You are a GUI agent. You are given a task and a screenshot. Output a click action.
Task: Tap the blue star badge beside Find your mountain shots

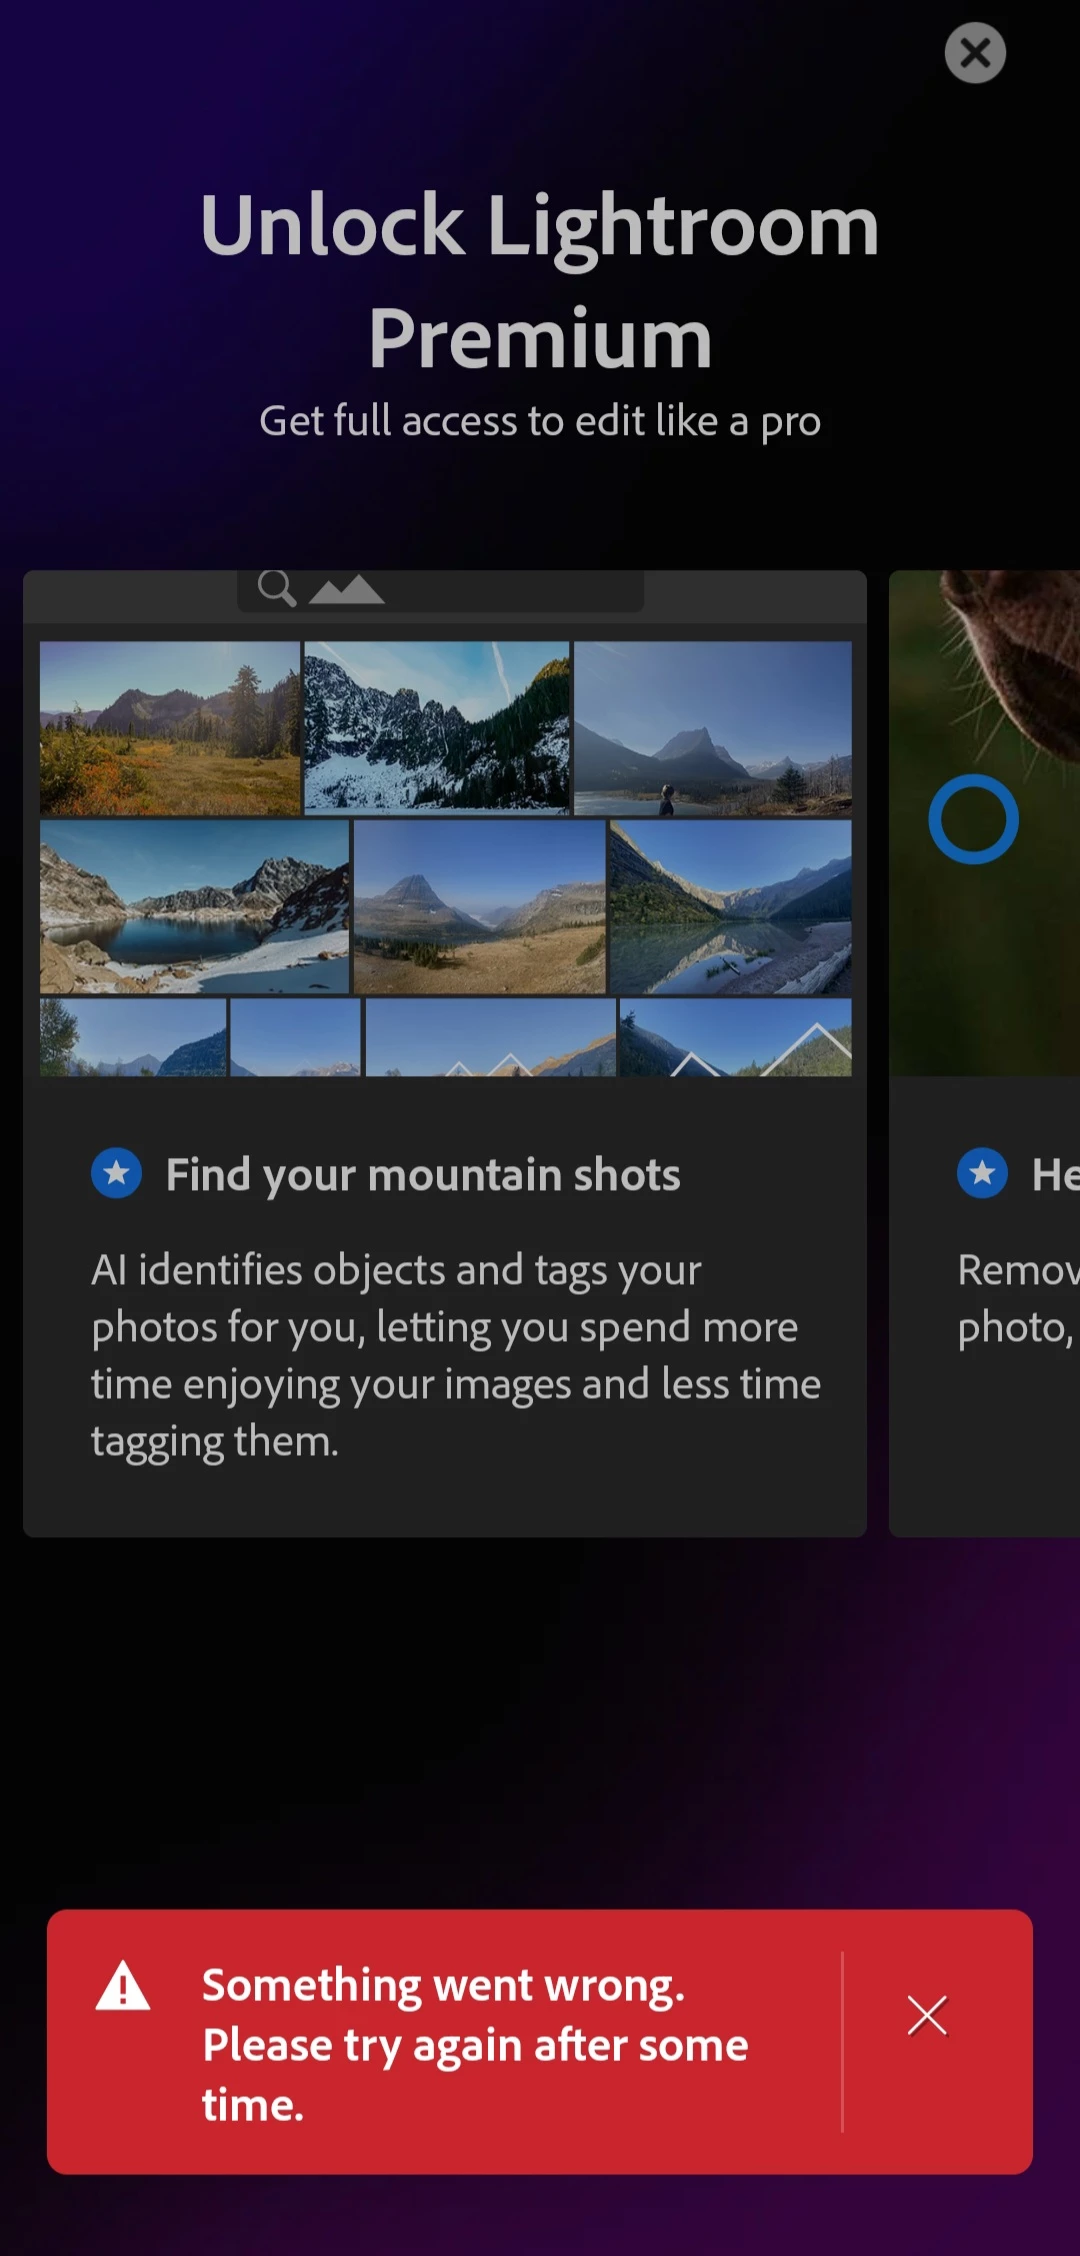[x=117, y=1173]
